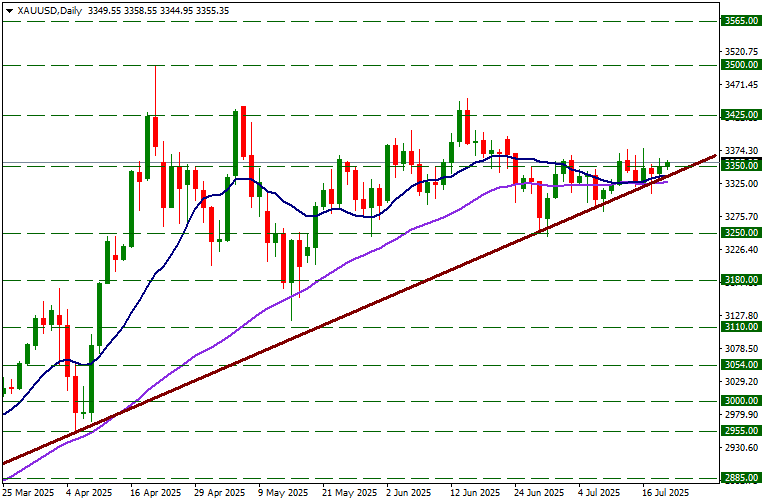Select the 3250.00 level price label
The width and height of the screenshot is (765, 504).
click(741, 233)
